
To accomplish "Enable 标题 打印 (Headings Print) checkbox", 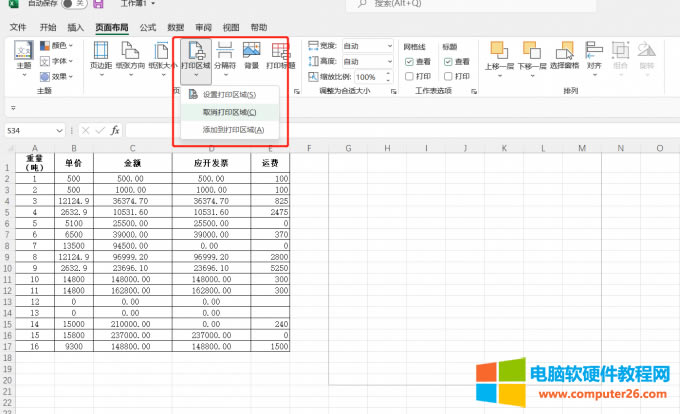I will tap(447, 76).
